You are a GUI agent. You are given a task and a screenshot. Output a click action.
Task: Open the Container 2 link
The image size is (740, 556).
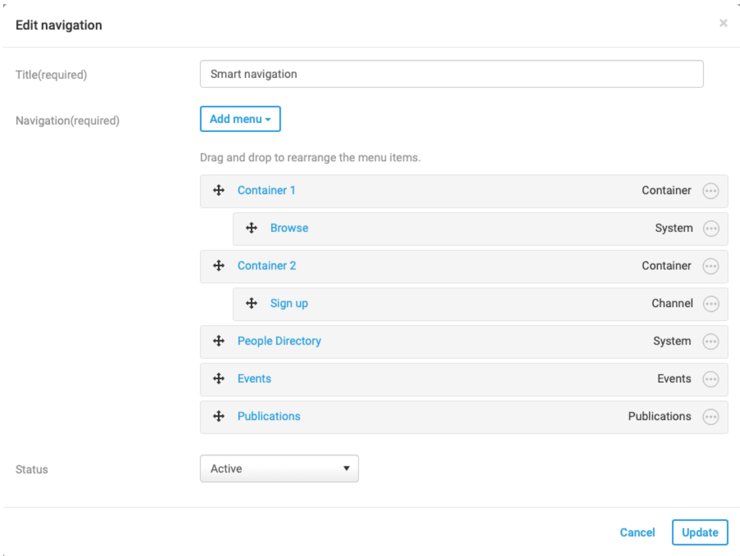coord(266,266)
